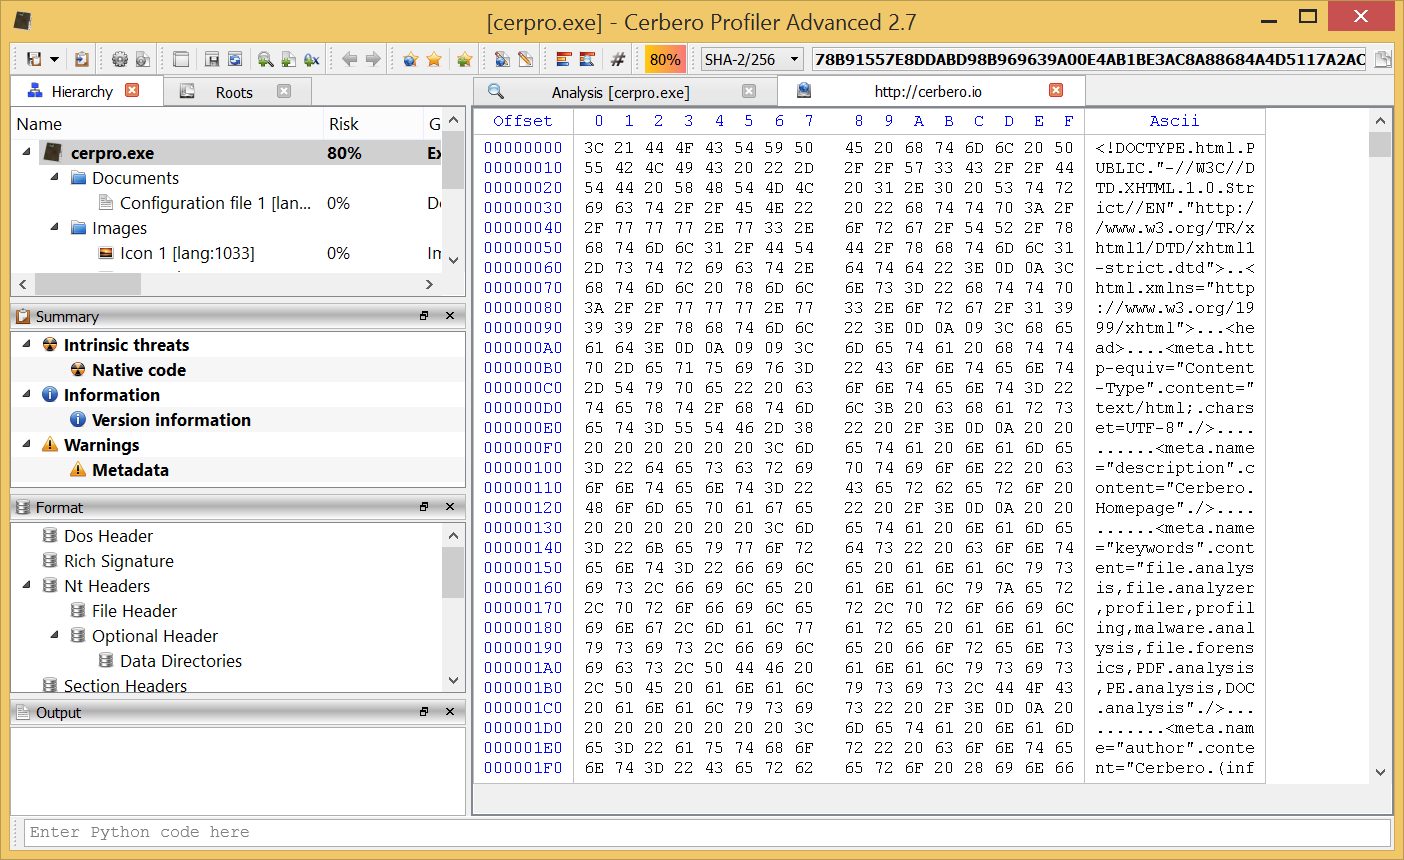Image resolution: width=1404 pixels, height=860 pixels.
Task: Click hex view vertical scrollbar down arrow
Action: point(1380,771)
